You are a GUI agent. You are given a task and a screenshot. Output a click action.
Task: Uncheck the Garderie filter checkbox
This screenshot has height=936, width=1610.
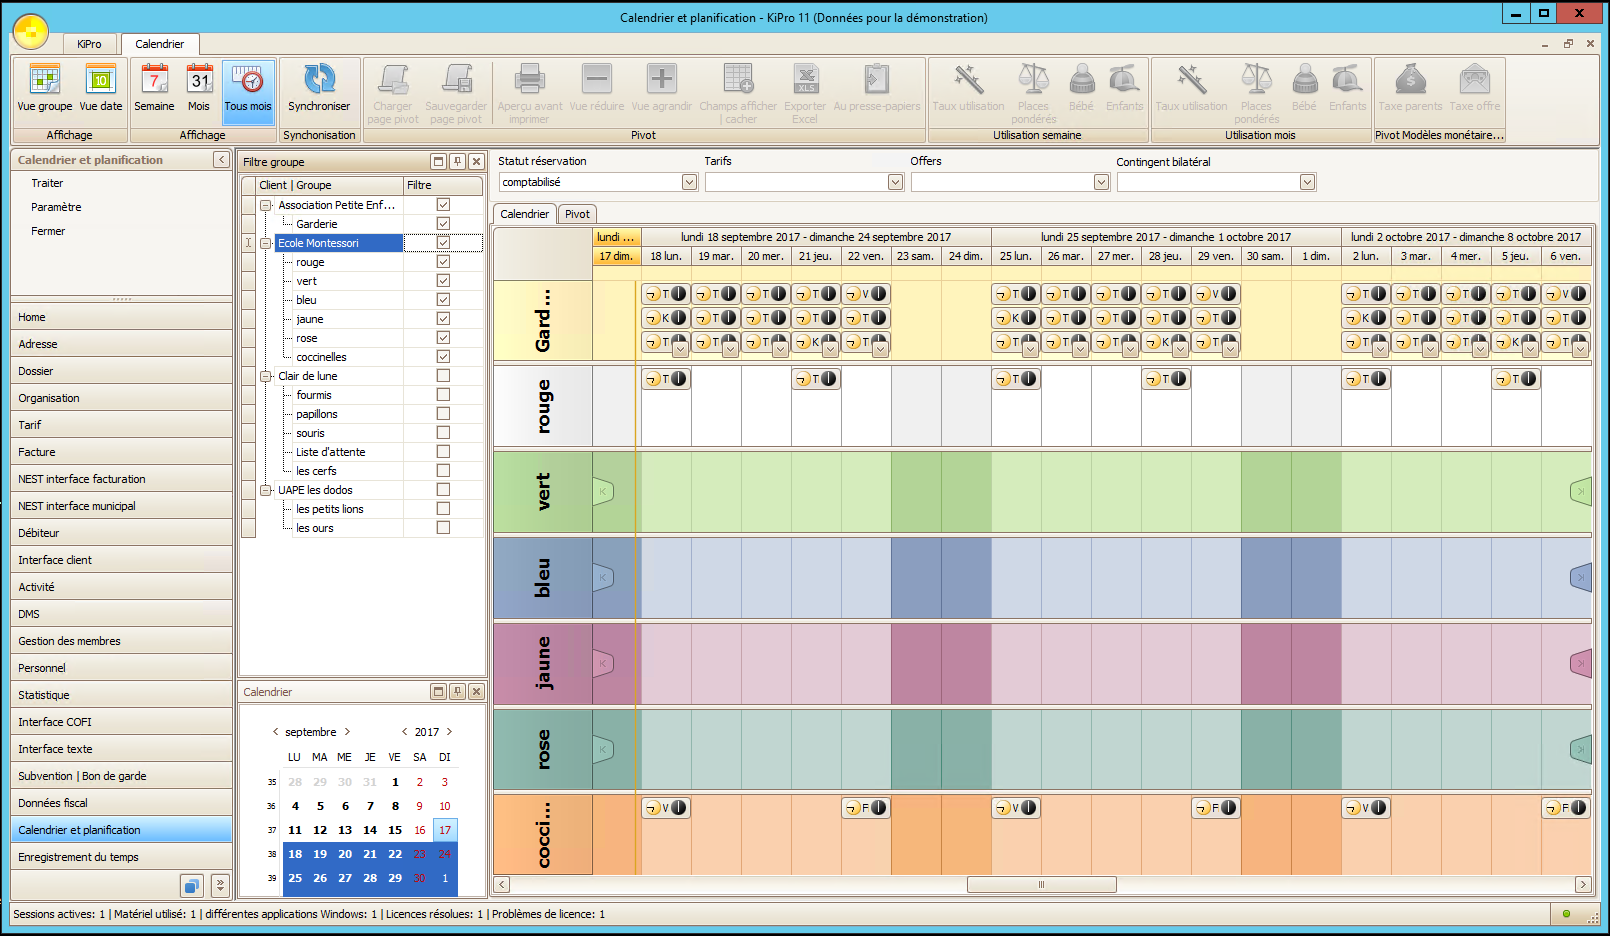(443, 224)
